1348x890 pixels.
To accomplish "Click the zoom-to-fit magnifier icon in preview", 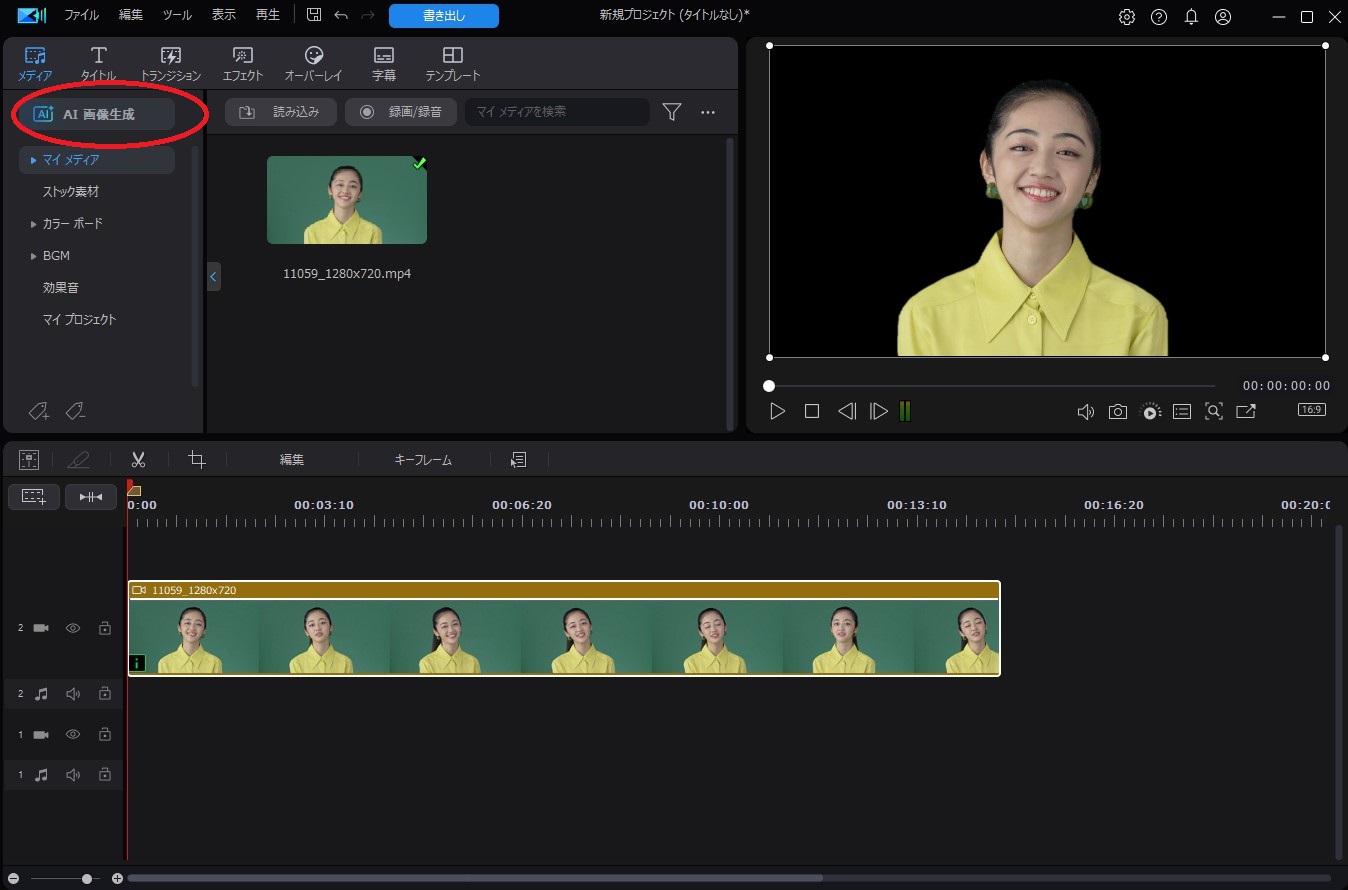I will pyautogui.click(x=1213, y=411).
